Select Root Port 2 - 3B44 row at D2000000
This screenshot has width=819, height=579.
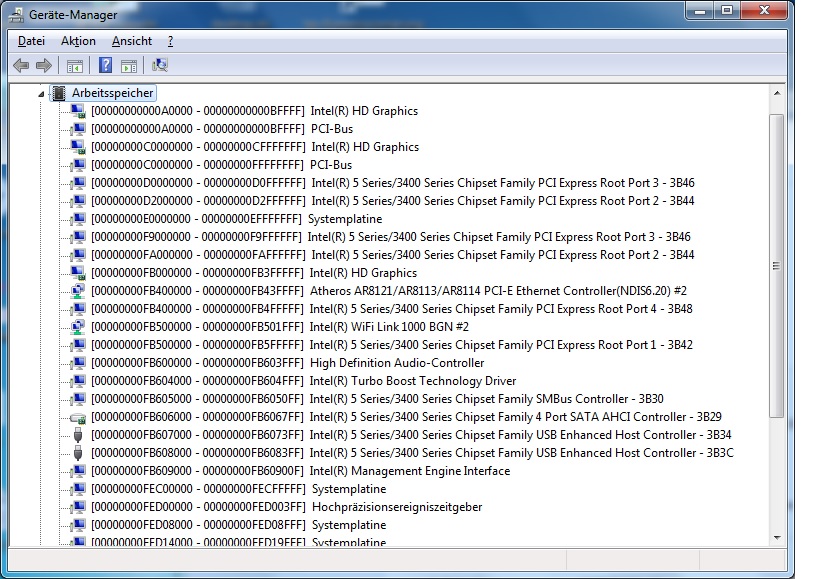393,201
